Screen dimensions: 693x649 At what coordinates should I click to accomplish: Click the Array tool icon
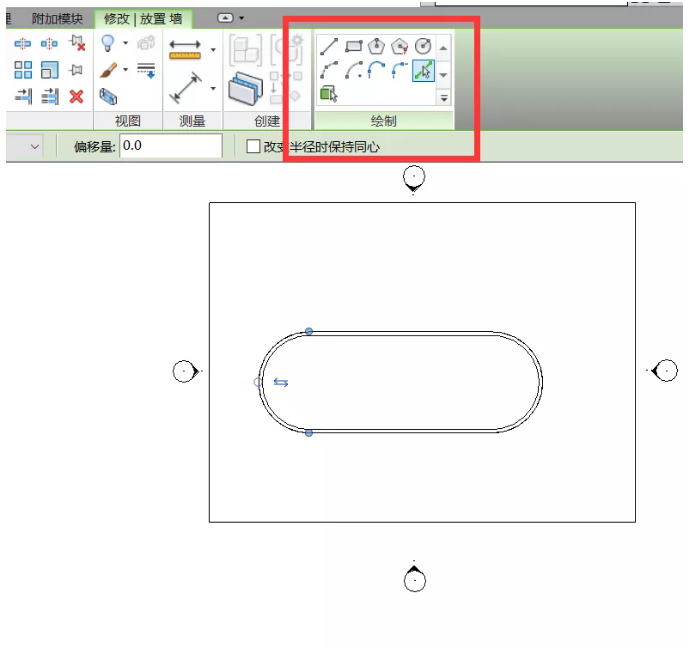click(23, 70)
